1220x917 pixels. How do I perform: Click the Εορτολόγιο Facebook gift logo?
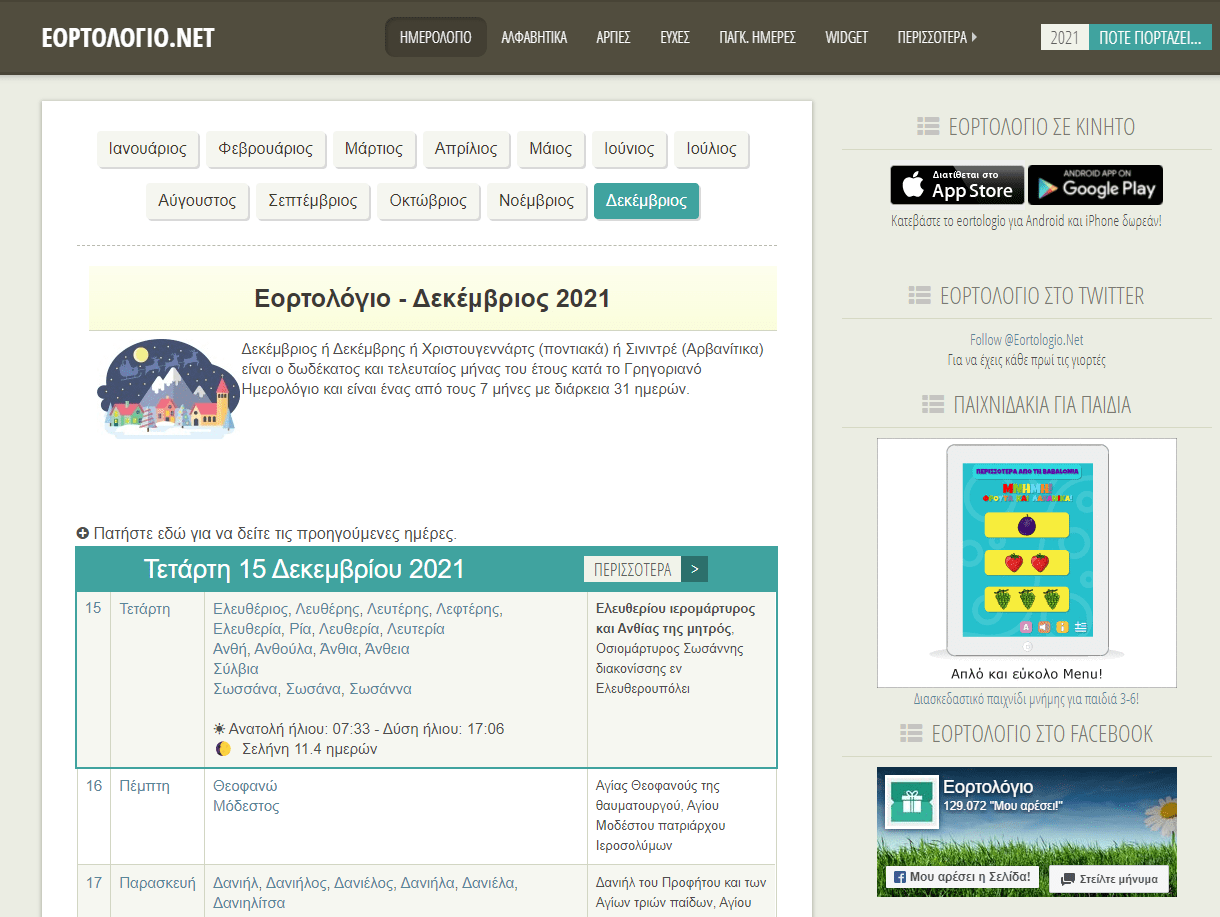point(909,801)
